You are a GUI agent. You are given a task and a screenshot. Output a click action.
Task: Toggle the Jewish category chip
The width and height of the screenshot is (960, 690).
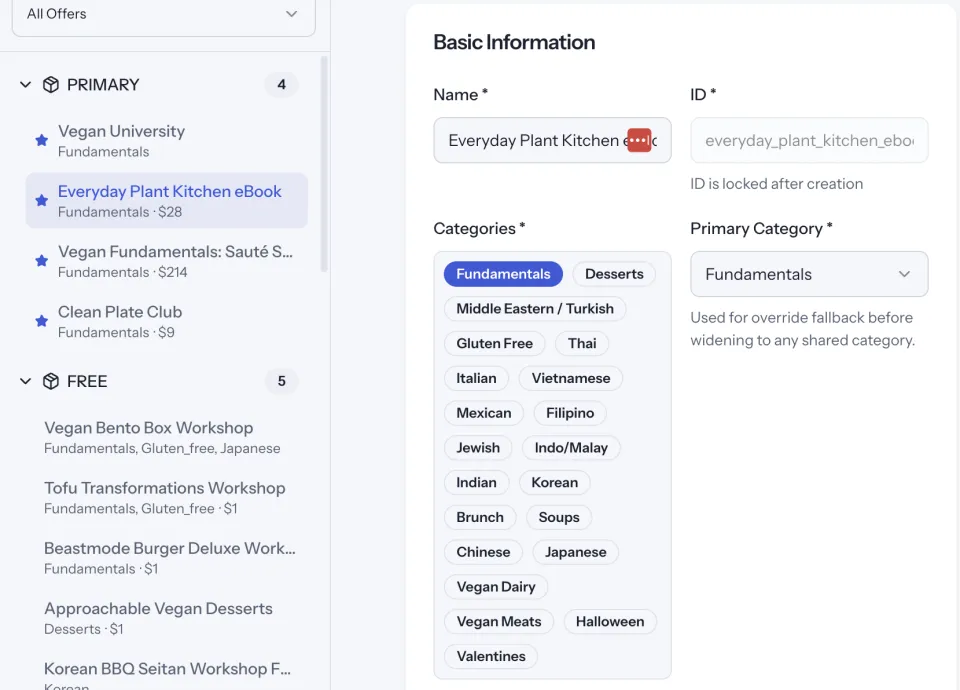478,448
